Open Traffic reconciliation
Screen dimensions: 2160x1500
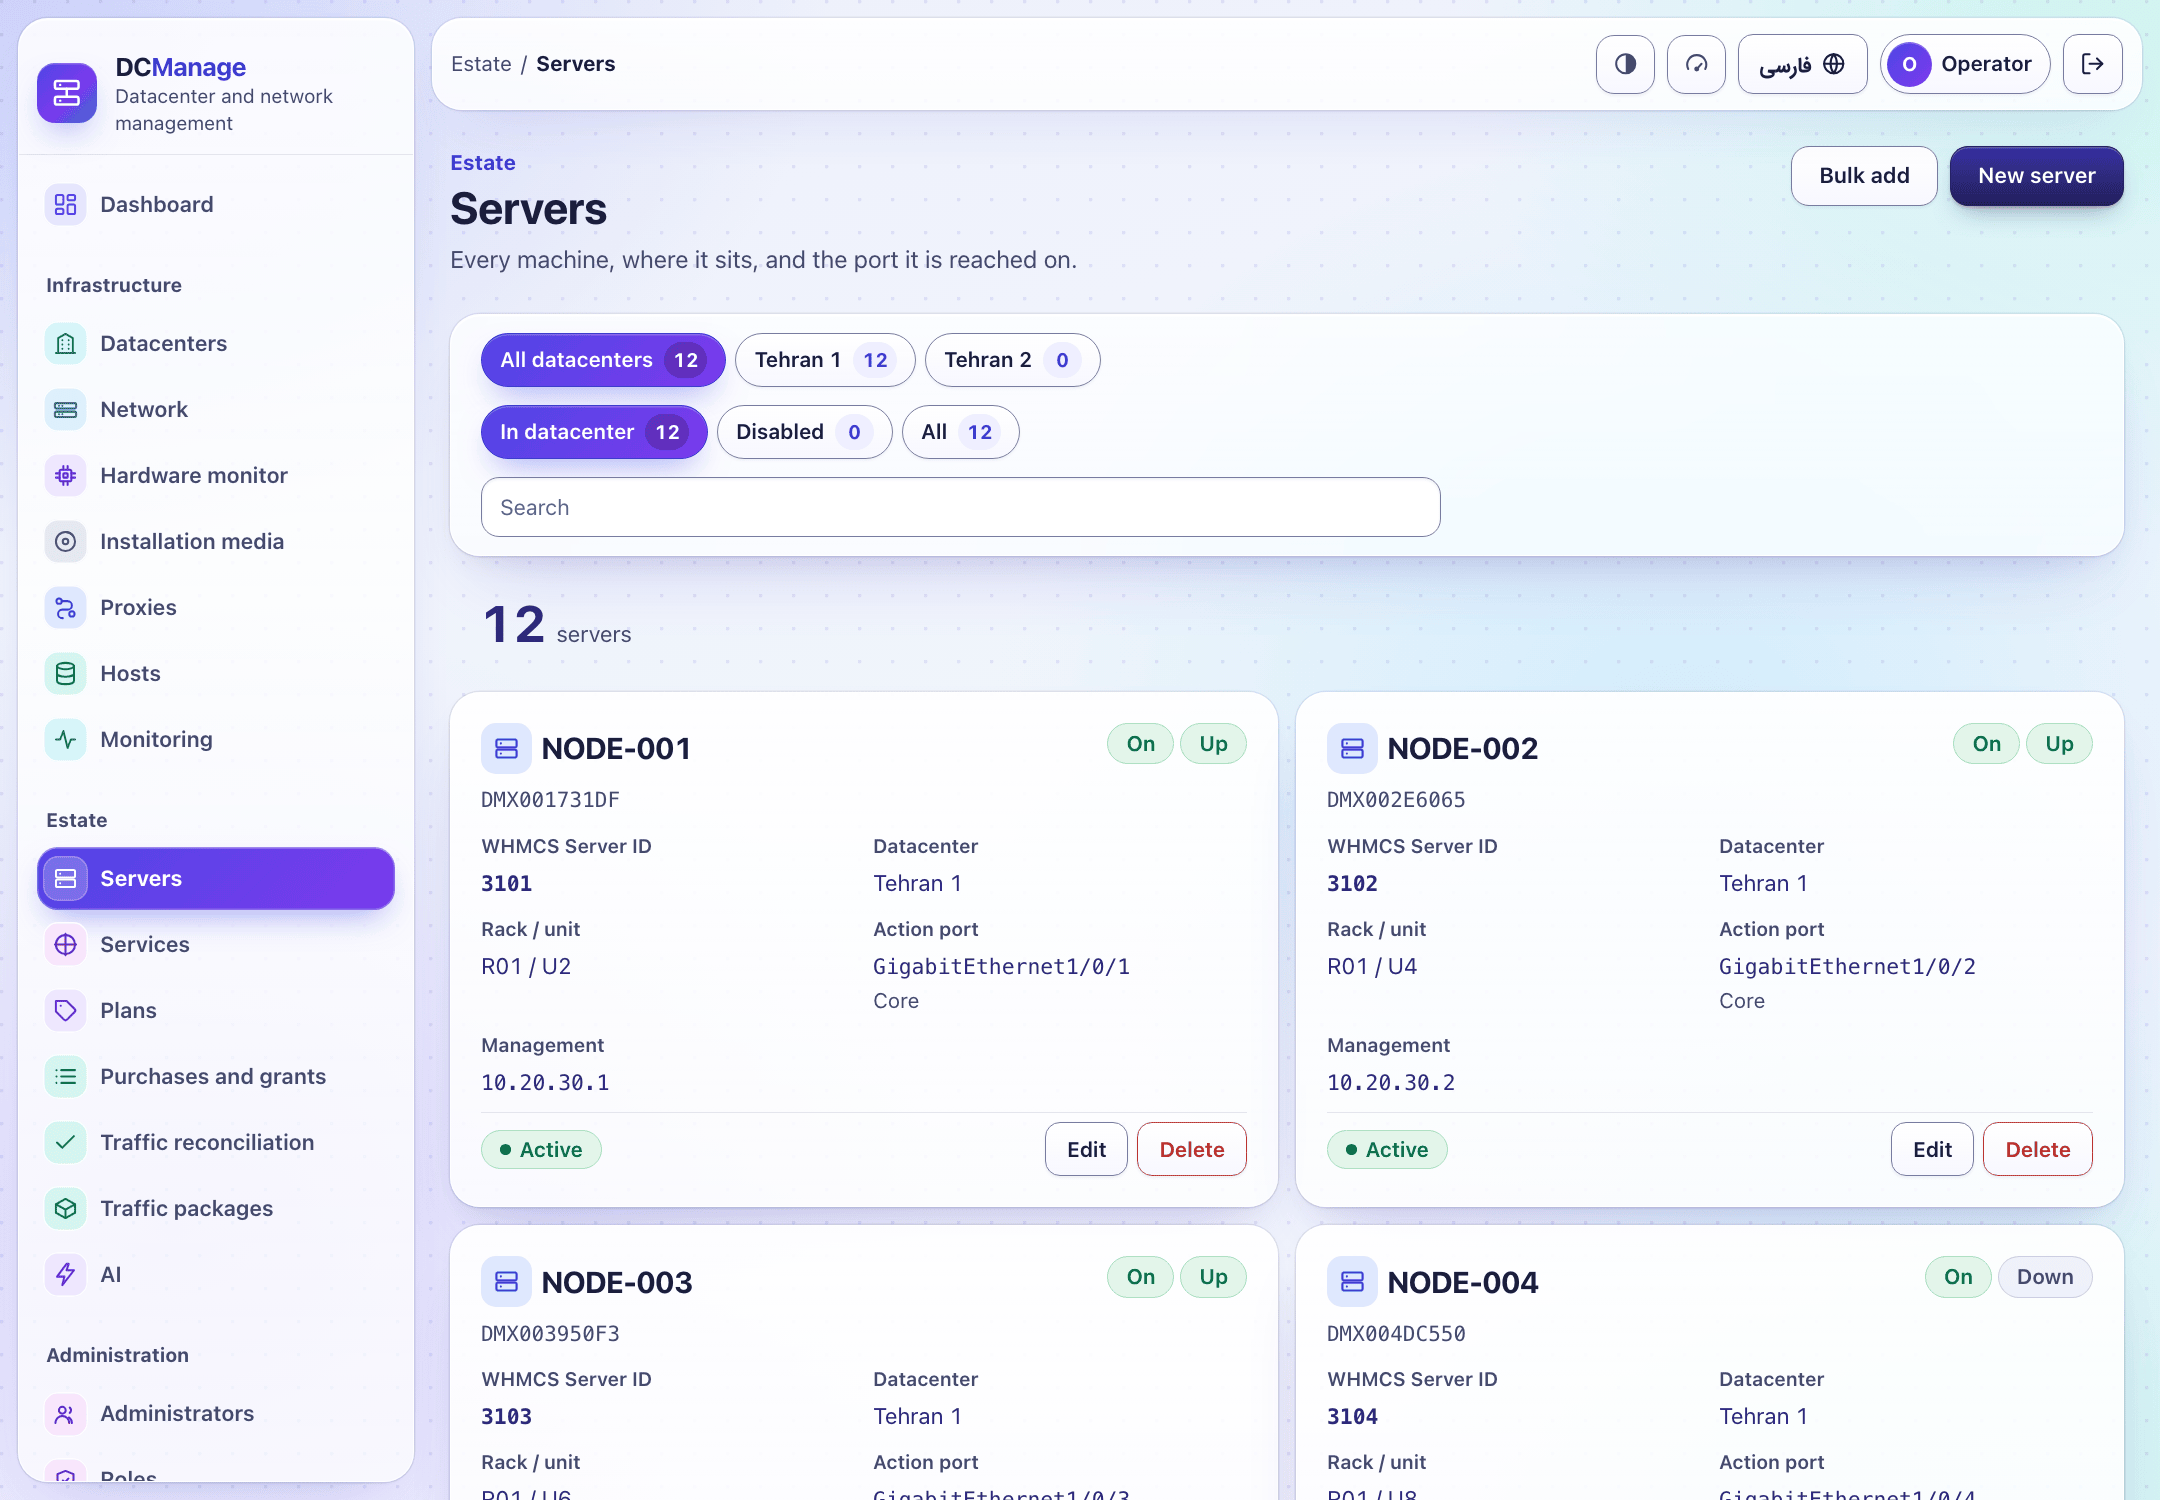216,1143
